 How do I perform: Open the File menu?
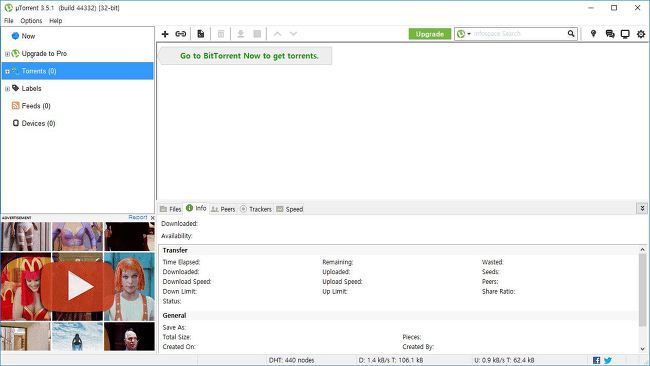click(9, 21)
